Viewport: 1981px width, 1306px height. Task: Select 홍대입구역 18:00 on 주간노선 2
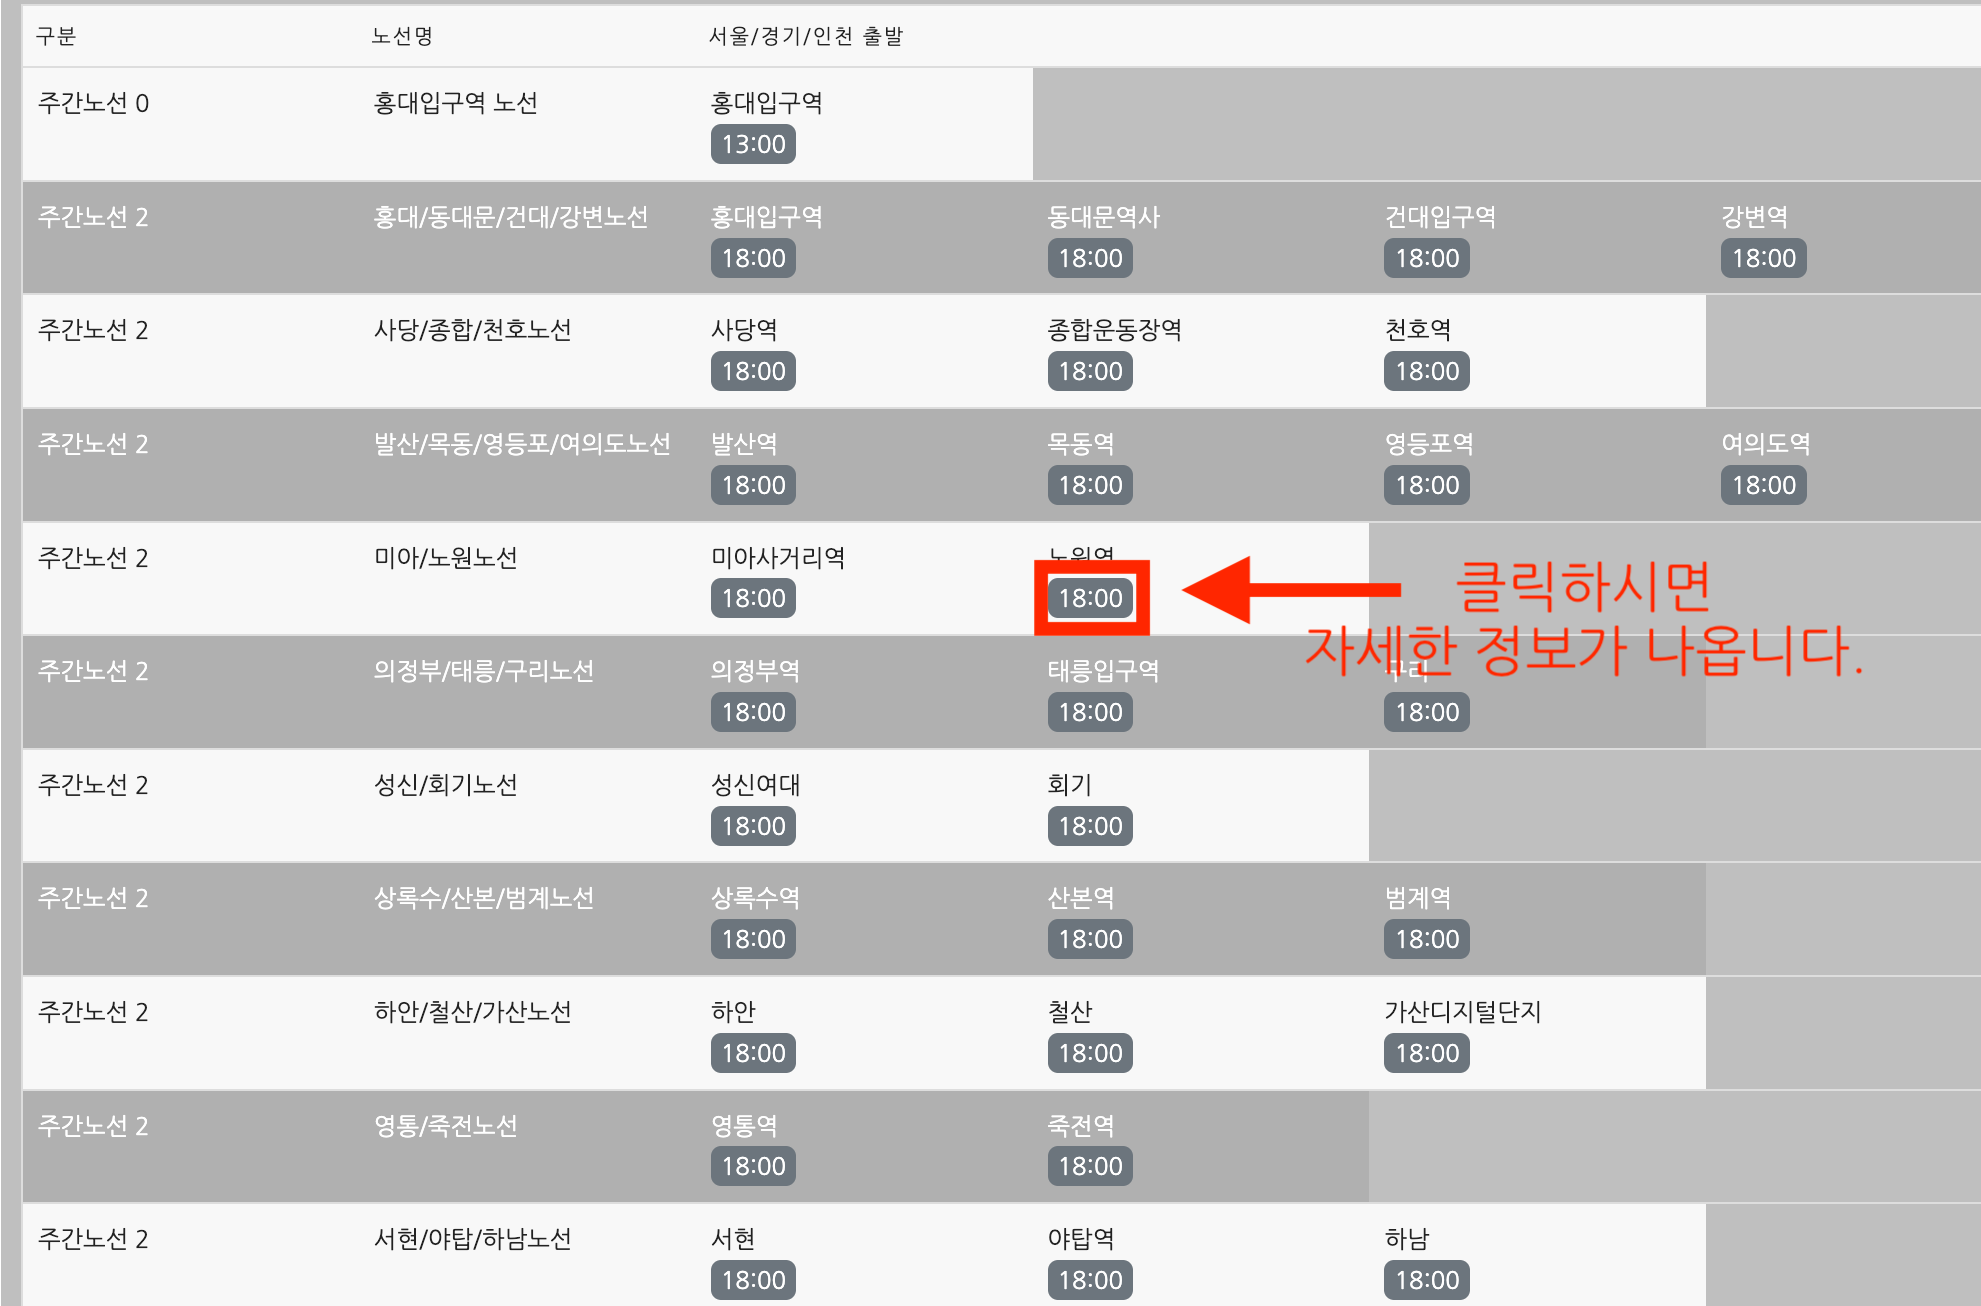743,264
